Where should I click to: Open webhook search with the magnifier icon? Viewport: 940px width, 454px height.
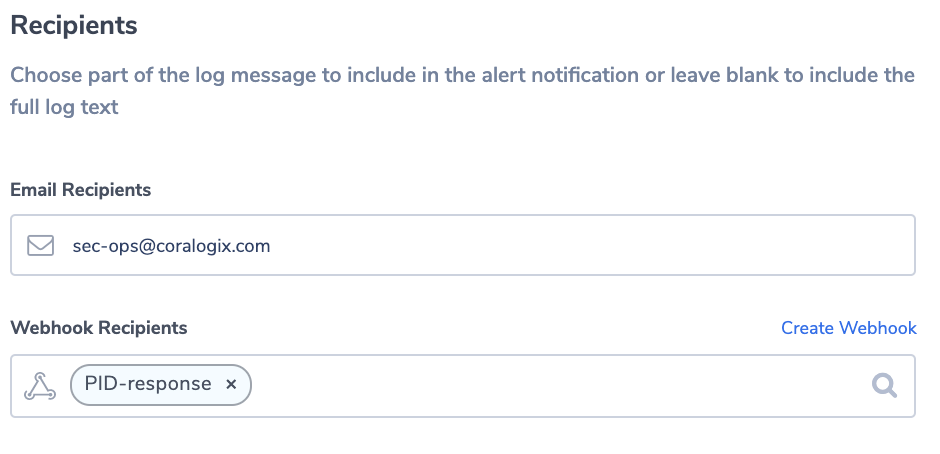point(884,386)
